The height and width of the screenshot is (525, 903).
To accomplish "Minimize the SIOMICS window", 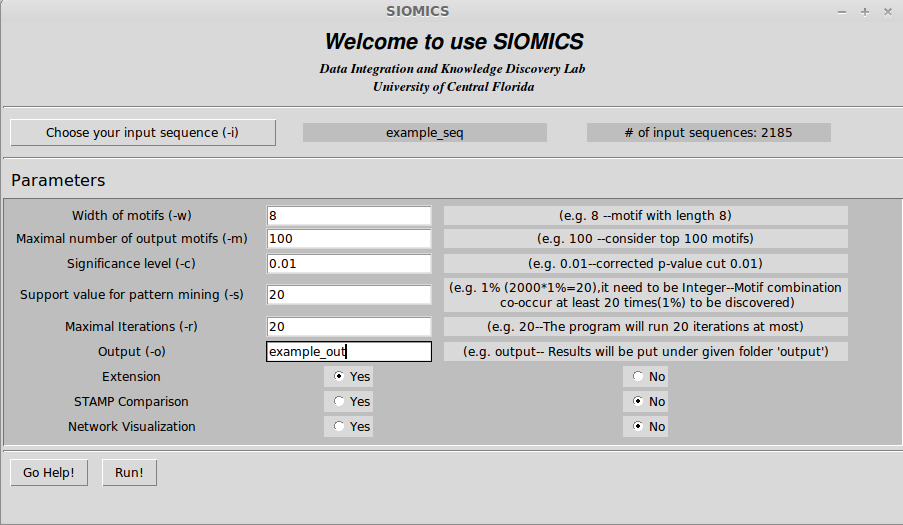I will click(842, 12).
